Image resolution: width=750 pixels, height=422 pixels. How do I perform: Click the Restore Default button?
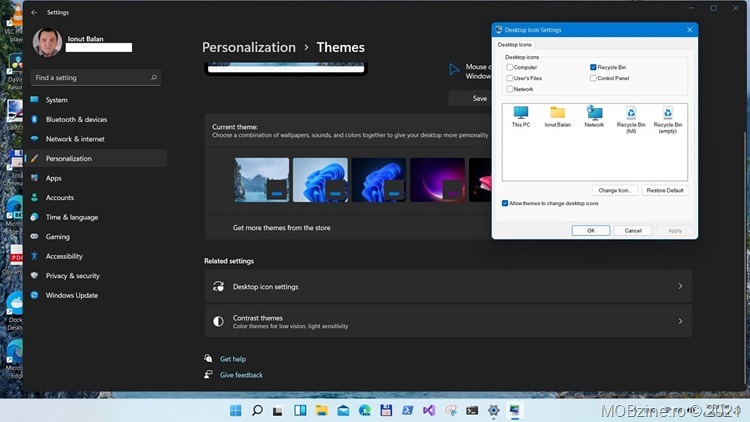(x=665, y=190)
